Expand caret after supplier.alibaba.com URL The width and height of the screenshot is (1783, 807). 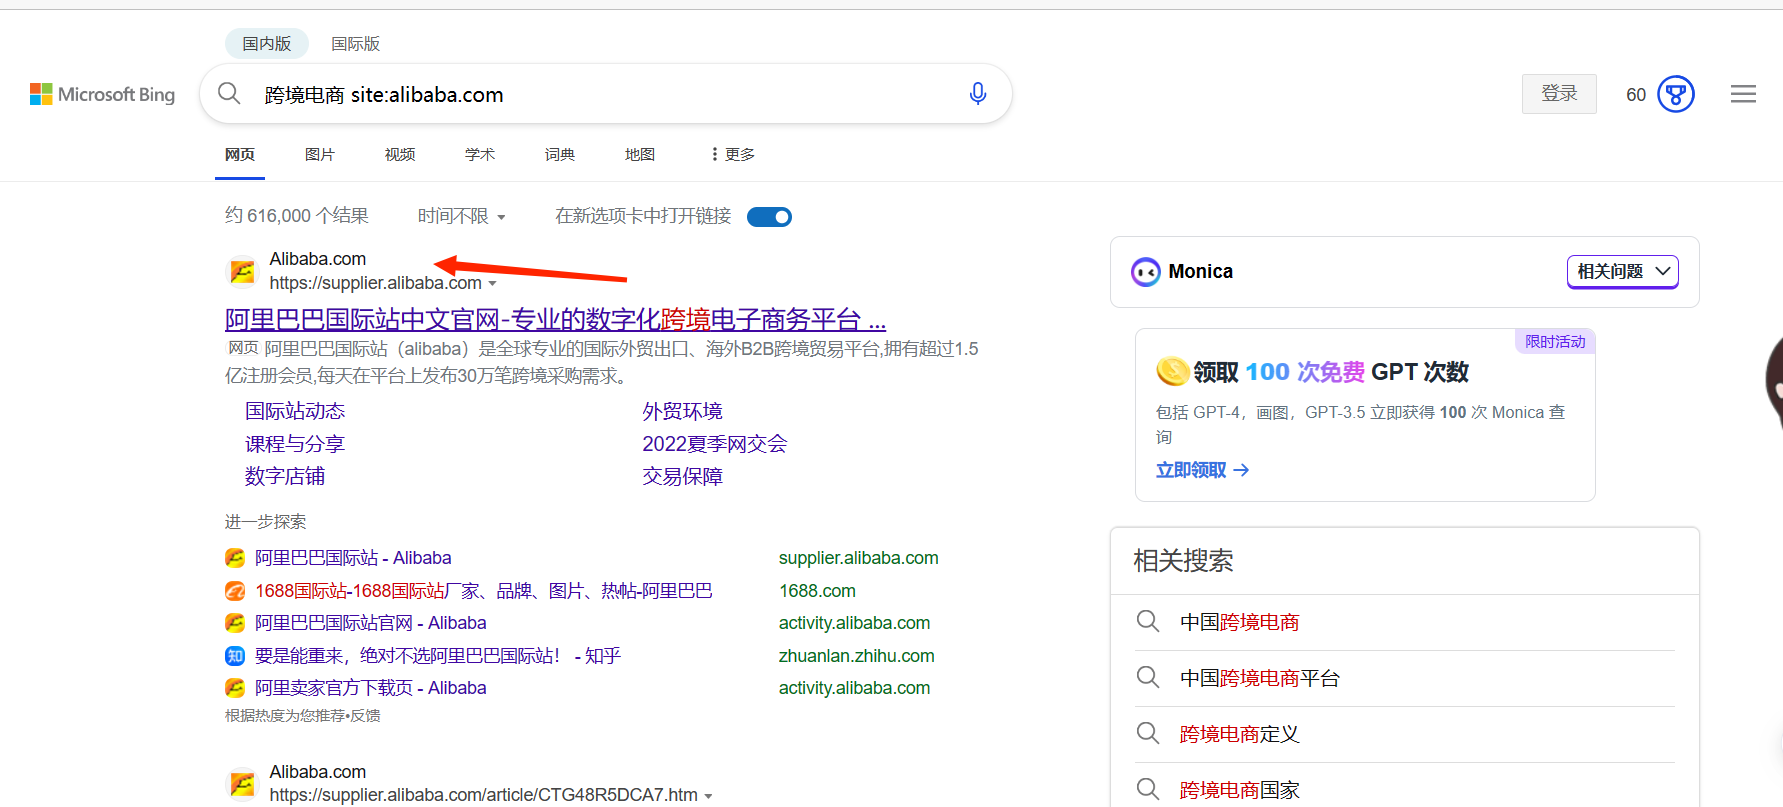[x=492, y=284]
